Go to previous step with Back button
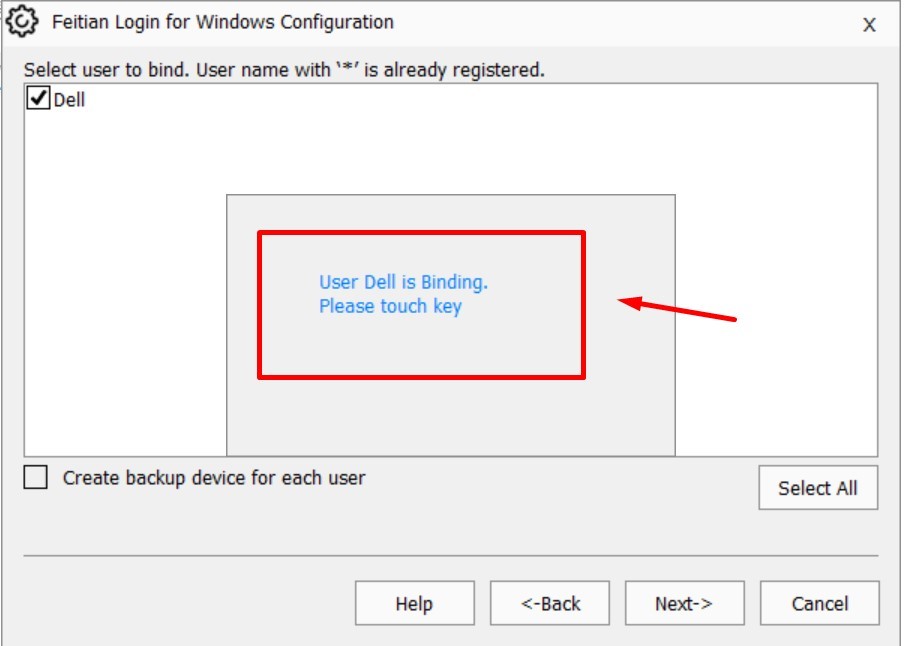904x646 pixels. click(x=550, y=603)
